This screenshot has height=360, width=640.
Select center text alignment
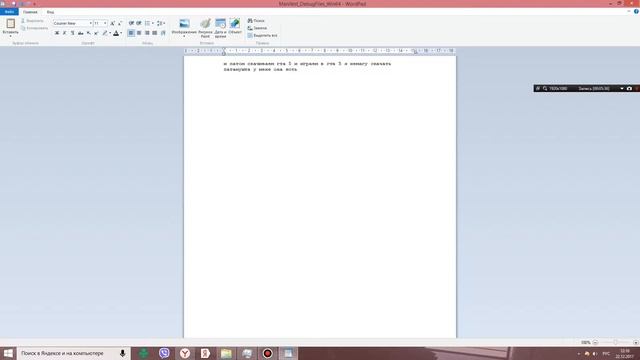pyautogui.click(x=139, y=33)
